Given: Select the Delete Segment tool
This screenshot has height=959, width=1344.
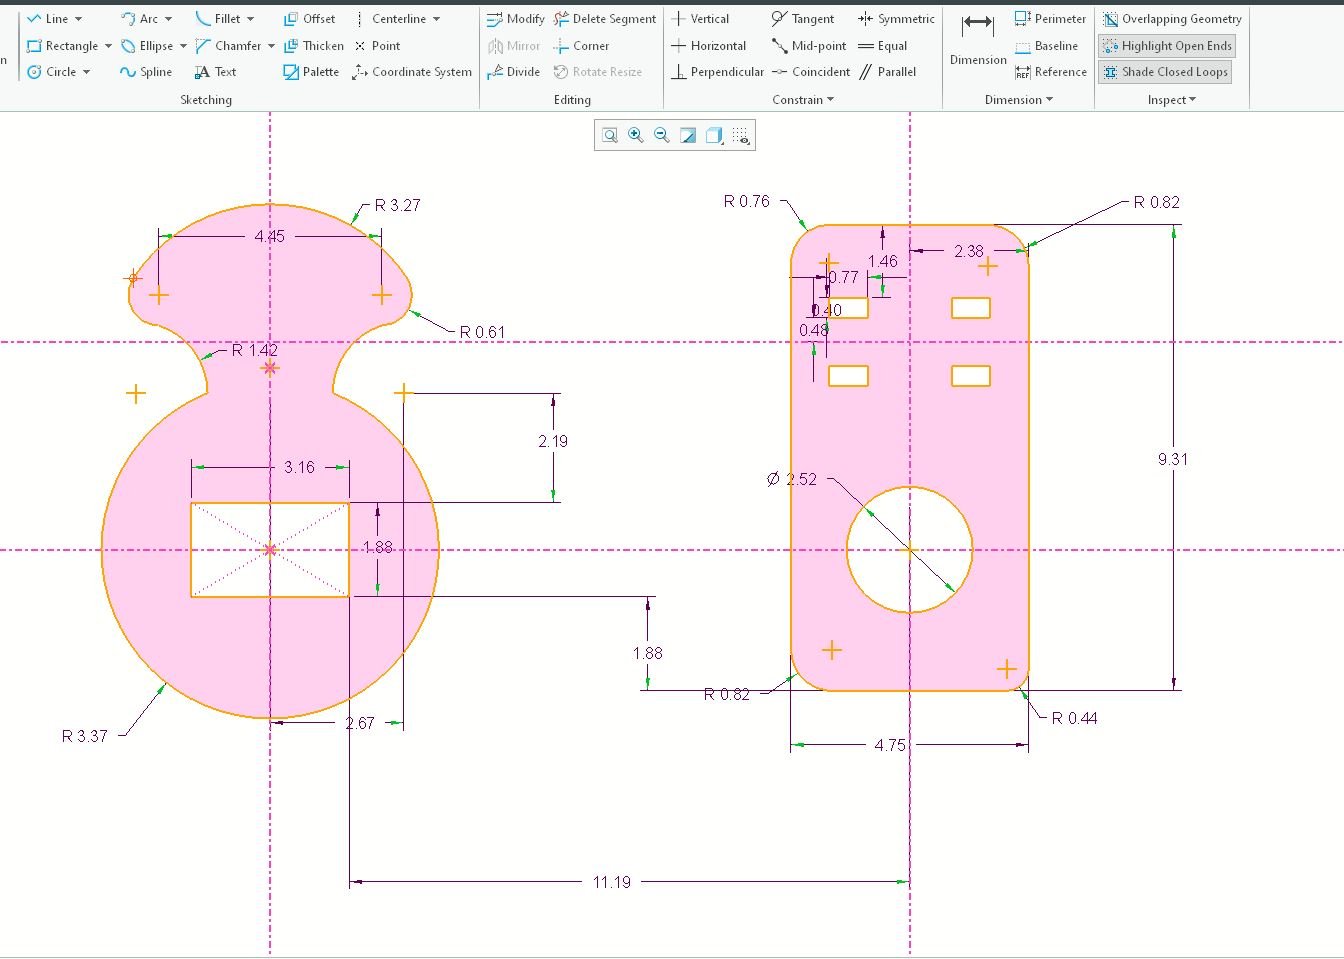Looking at the screenshot, I should tap(605, 18).
